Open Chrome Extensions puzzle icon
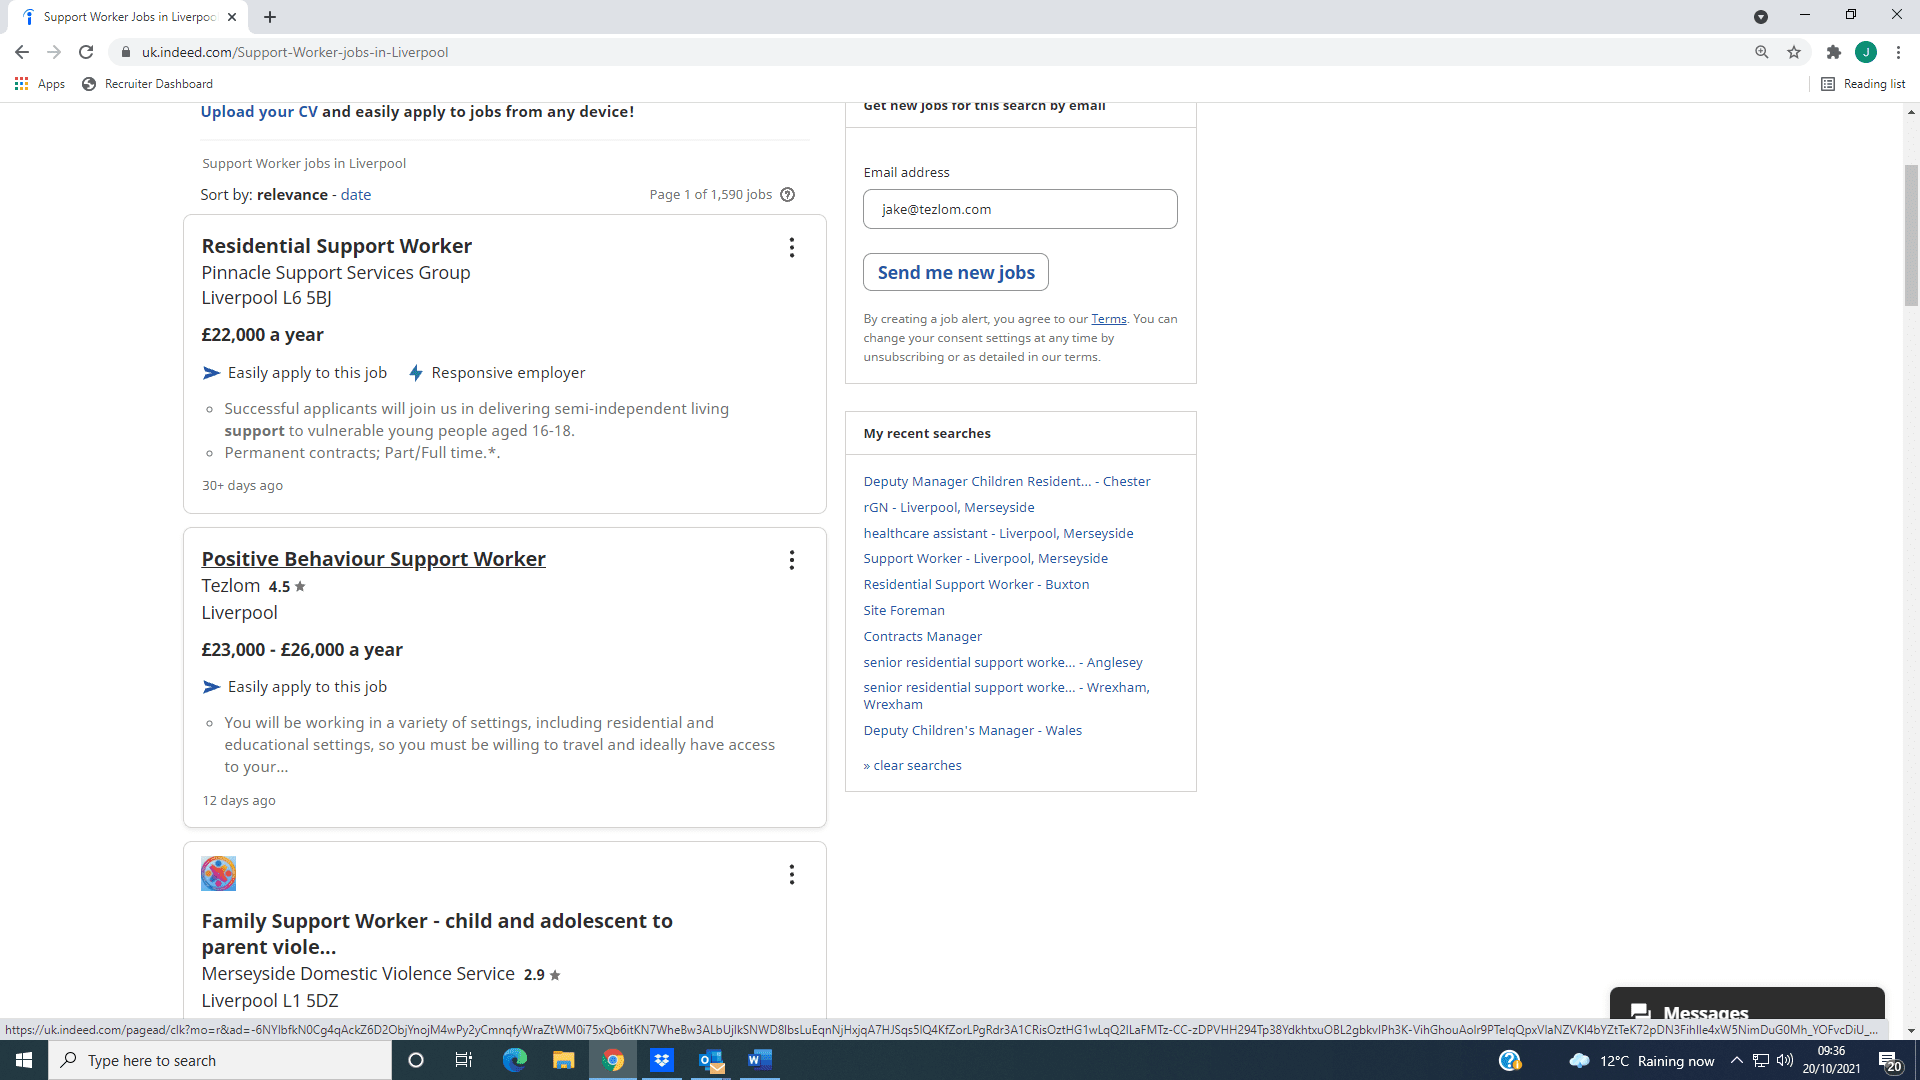 pyautogui.click(x=1833, y=52)
